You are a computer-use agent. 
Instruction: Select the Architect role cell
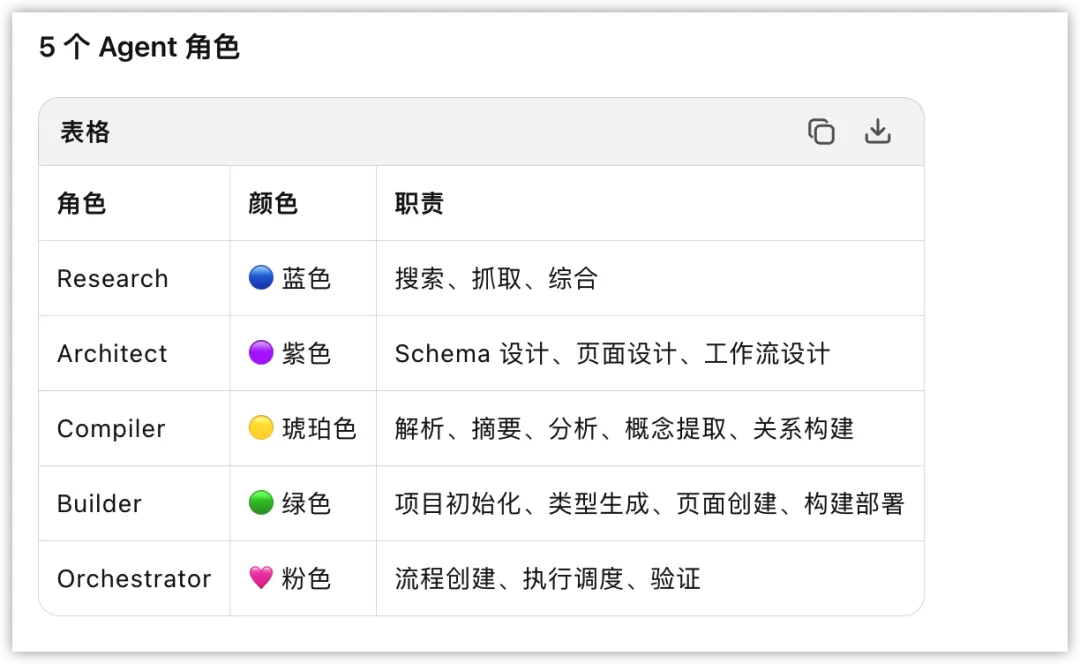(112, 354)
